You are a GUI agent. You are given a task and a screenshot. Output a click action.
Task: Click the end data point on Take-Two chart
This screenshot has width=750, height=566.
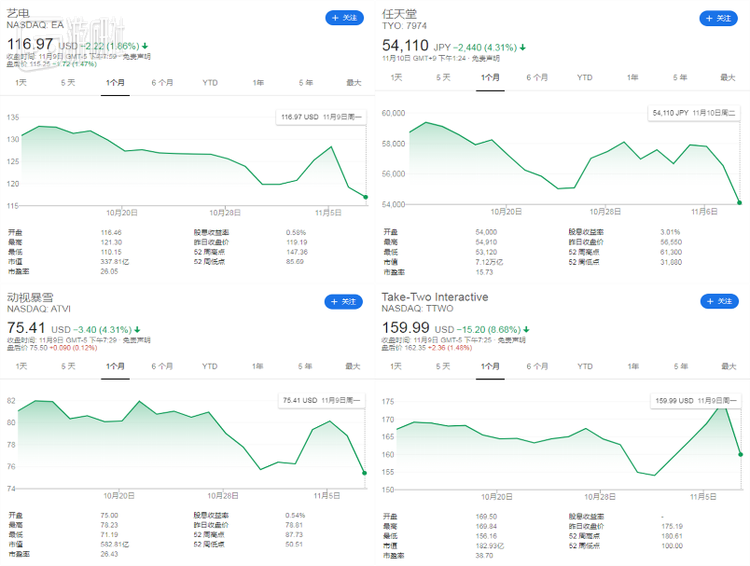click(x=740, y=455)
